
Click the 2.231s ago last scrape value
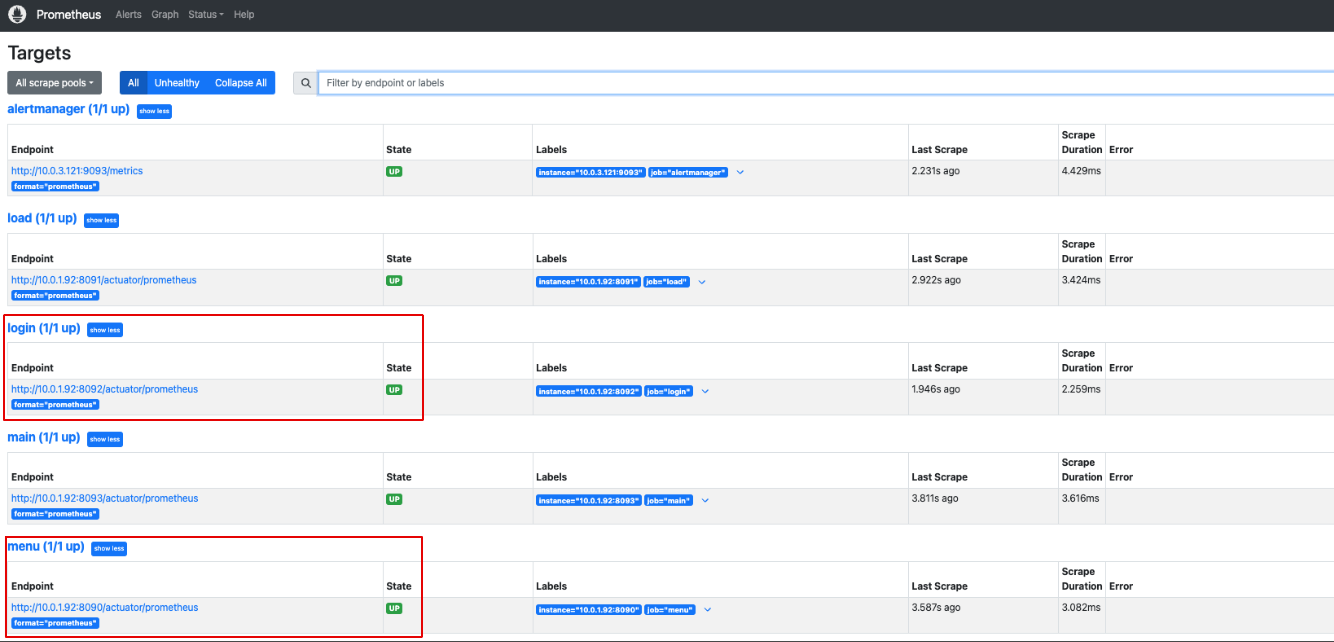click(x=936, y=171)
